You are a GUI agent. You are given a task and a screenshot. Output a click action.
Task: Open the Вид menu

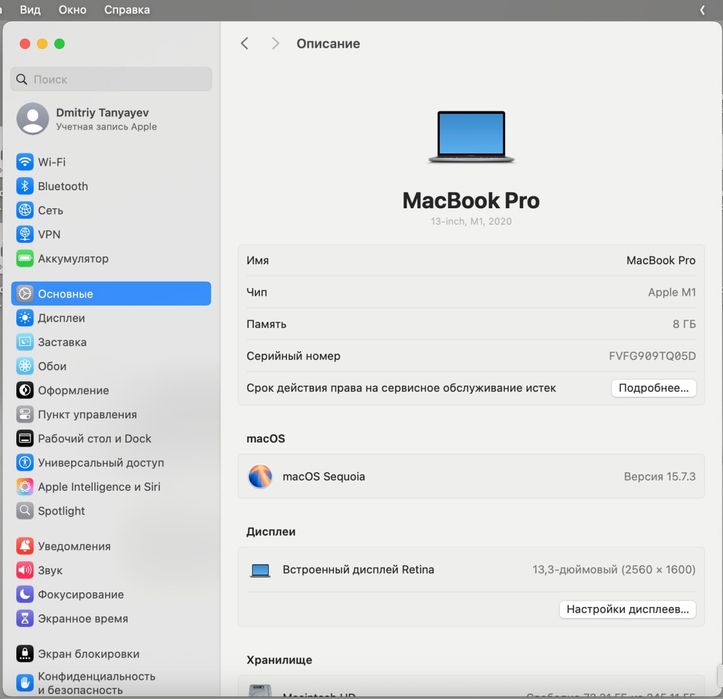[x=30, y=10]
